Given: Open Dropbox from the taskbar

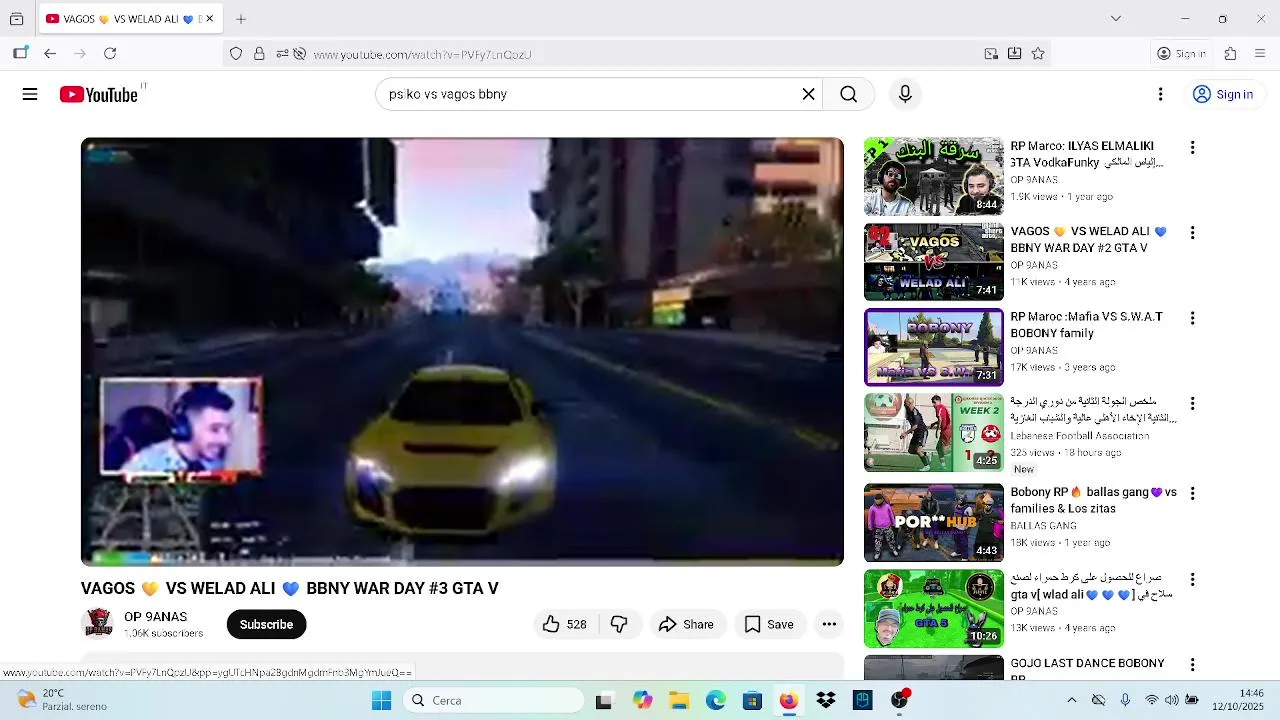Looking at the screenshot, I should [825, 701].
